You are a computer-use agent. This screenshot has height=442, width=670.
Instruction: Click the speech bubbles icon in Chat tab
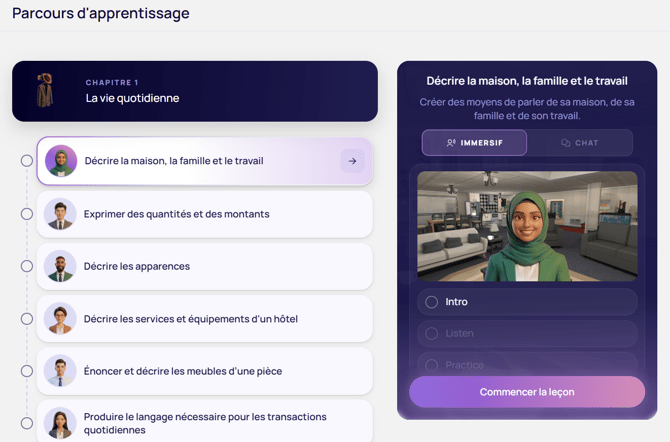(565, 143)
